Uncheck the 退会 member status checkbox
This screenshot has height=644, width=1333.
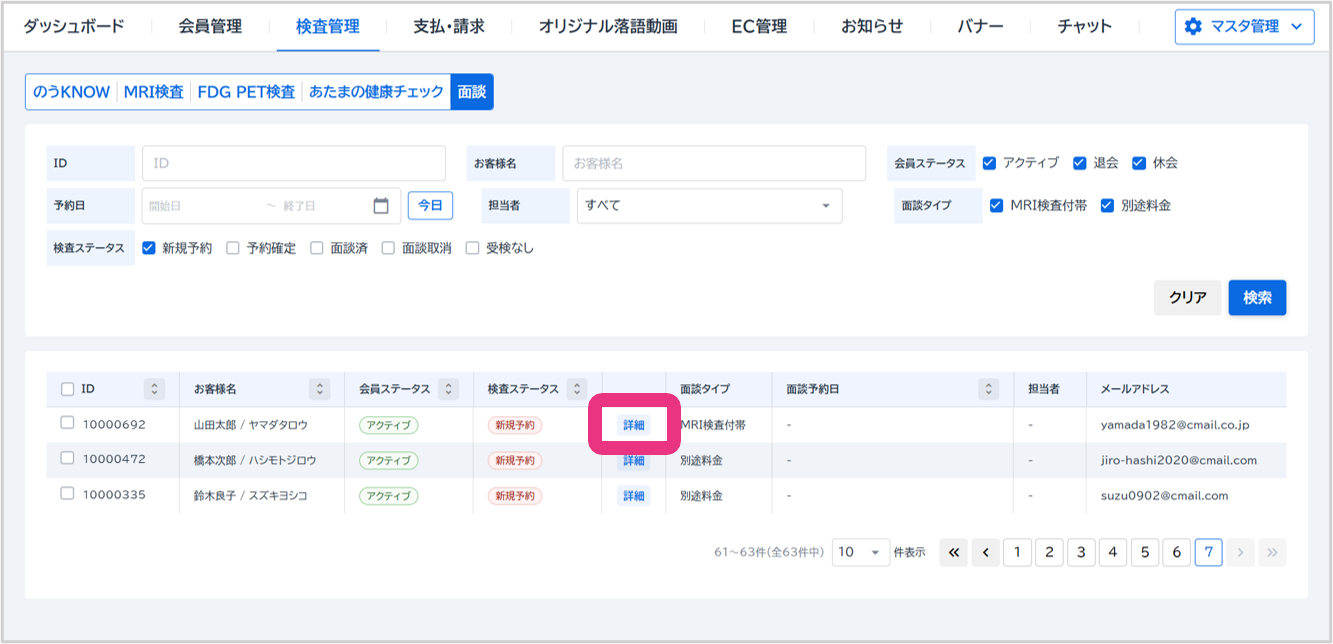[1080, 163]
